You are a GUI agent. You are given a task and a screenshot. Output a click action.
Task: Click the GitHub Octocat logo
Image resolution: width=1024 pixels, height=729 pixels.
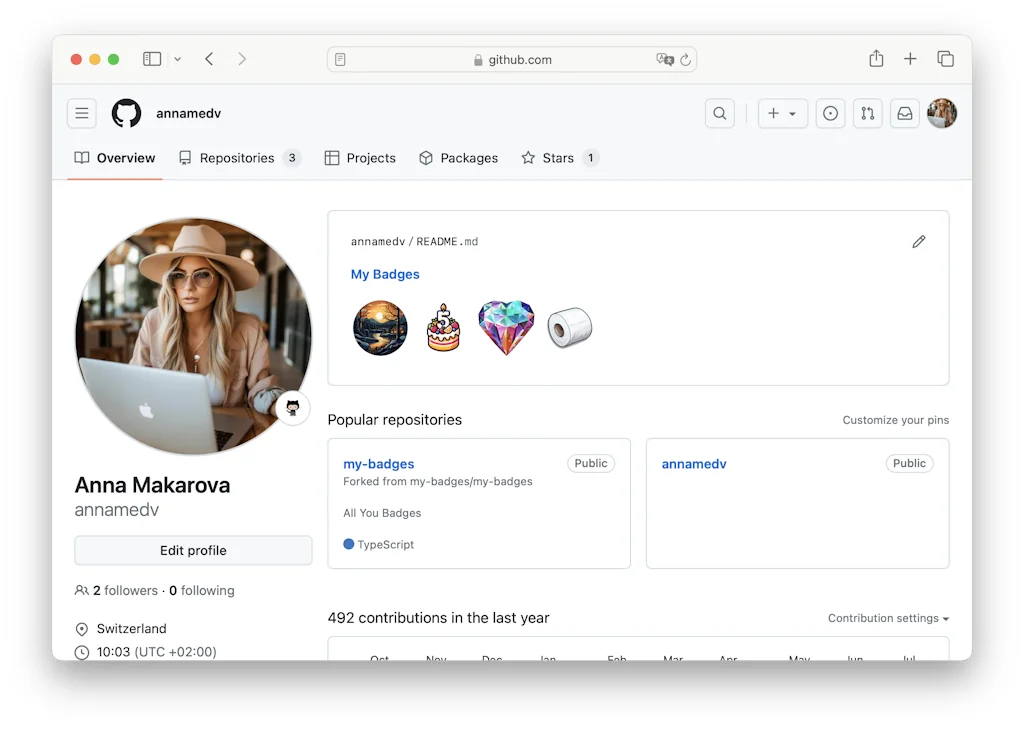coord(126,114)
